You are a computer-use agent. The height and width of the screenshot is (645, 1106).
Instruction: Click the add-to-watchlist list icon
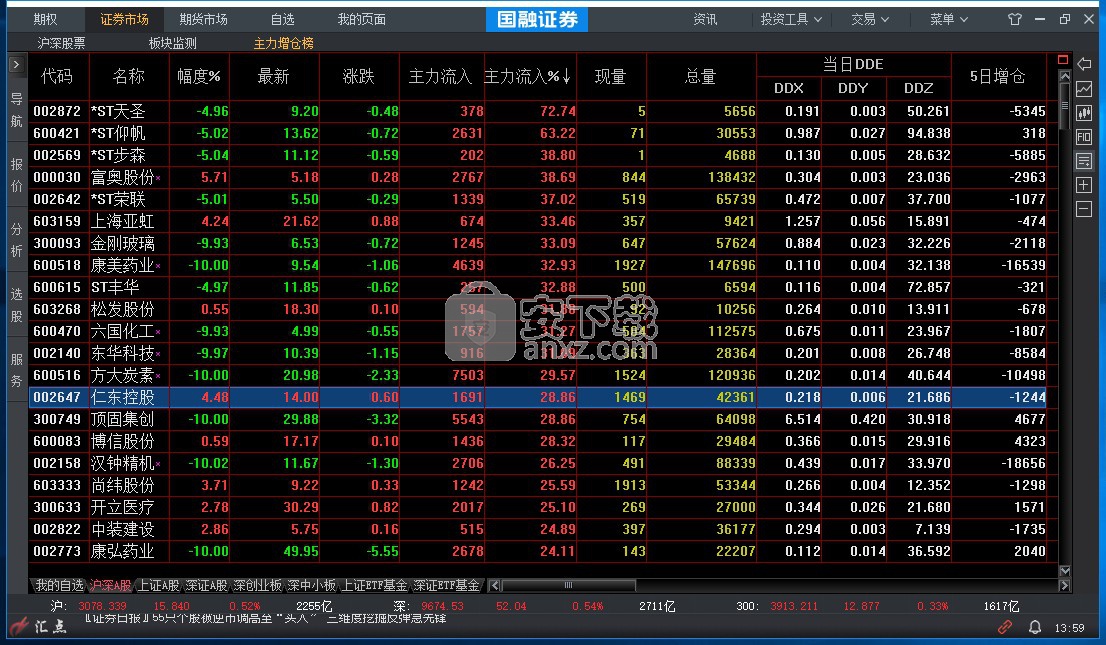[1084, 161]
